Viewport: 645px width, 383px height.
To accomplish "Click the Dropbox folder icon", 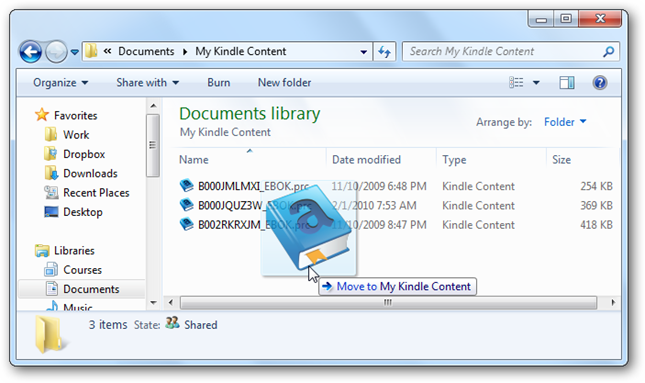I will (x=51, y=154).
